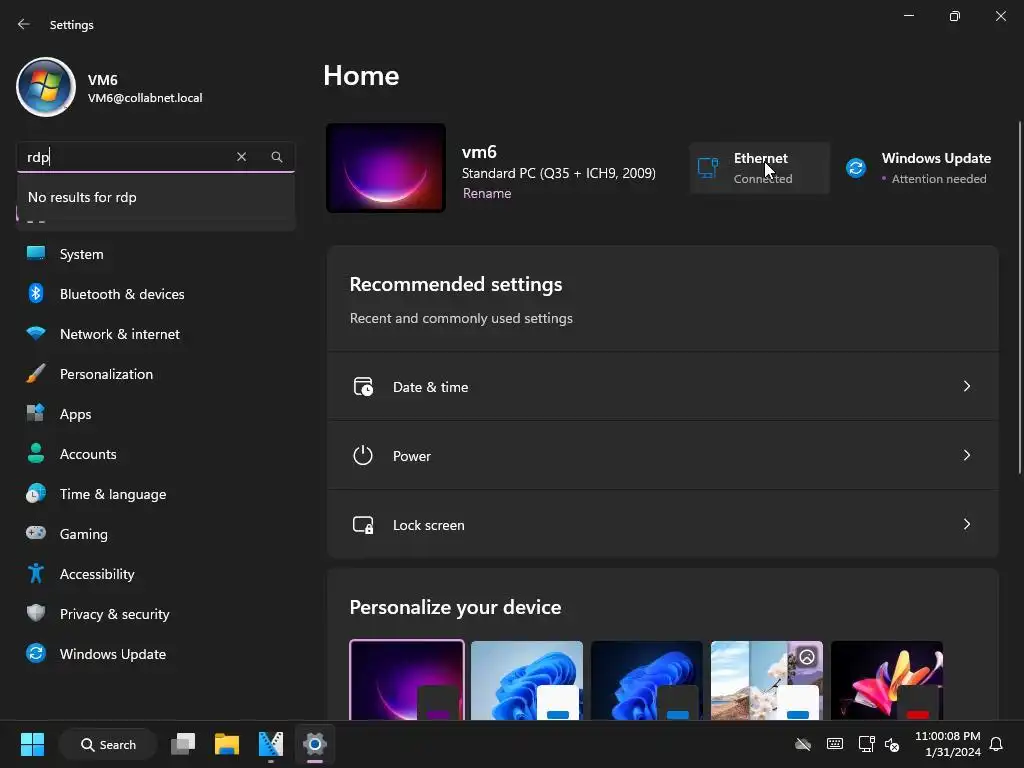Open Accounts settings page
Viewport: 1024px width, 768px height.
(156, 454)
